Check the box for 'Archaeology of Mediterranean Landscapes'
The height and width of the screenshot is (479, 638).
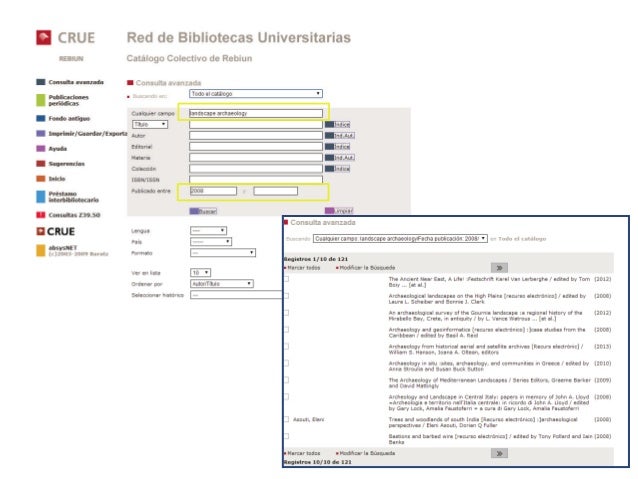click(x=286, y=380)
